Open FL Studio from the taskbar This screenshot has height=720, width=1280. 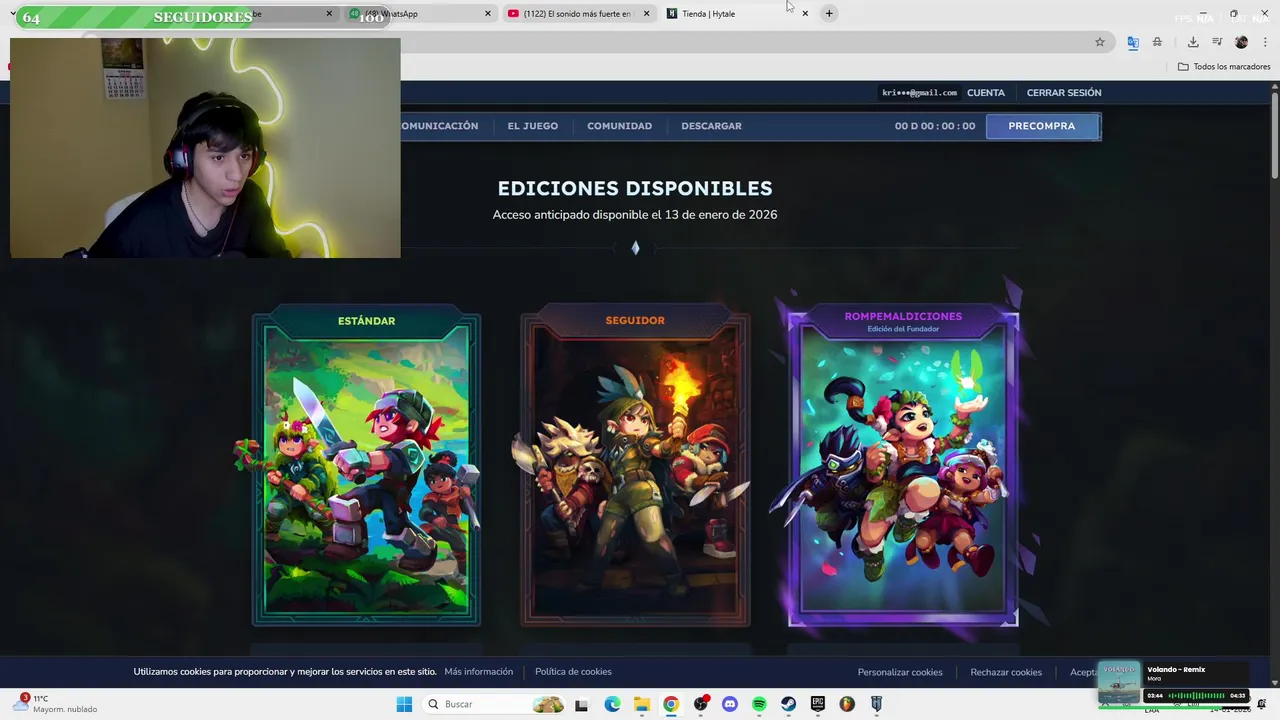point(847,704)
